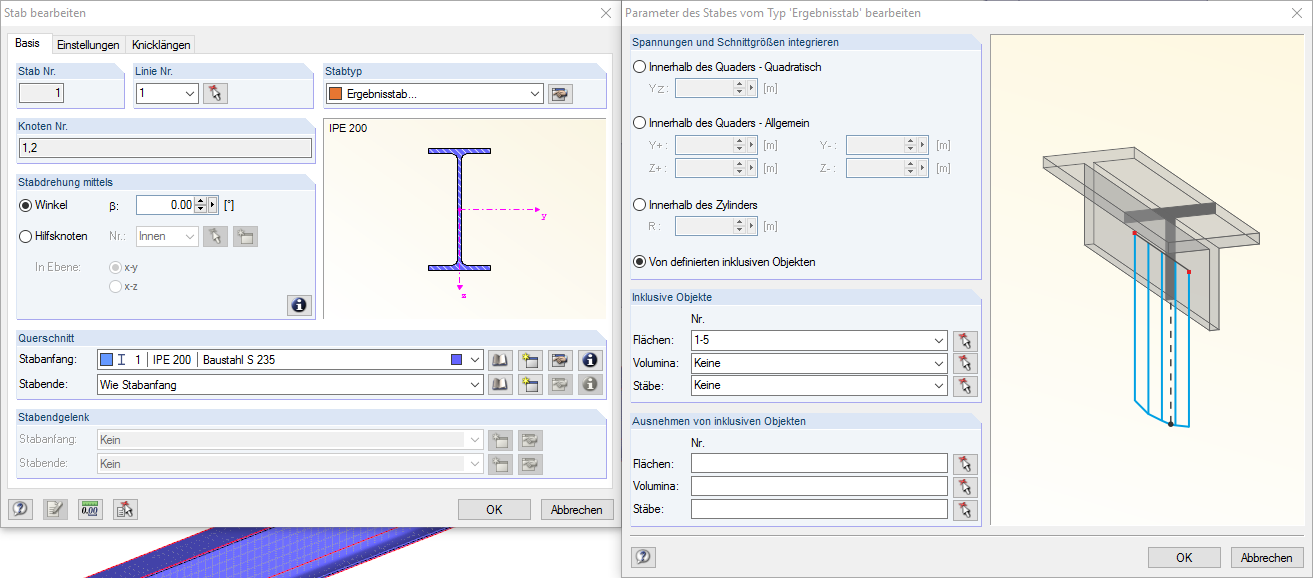Click Abbrechen in Parameter dialog
The height and width of the screenshot is (578, 1313).
coord(1267,558)
